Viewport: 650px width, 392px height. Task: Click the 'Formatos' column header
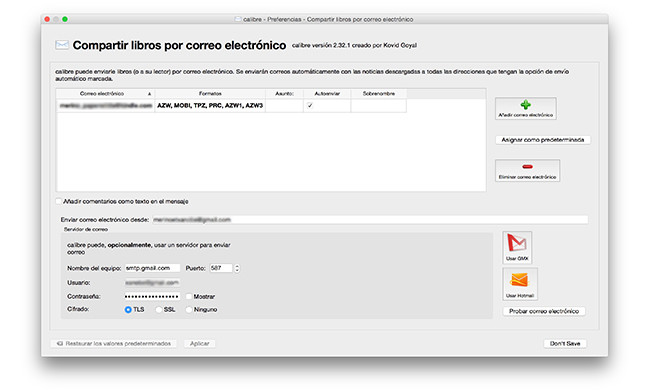210,94
